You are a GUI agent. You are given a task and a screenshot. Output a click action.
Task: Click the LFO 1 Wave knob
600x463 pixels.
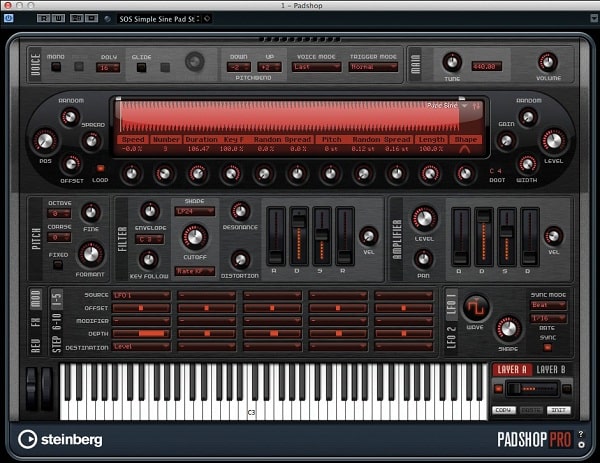[475, 307]
